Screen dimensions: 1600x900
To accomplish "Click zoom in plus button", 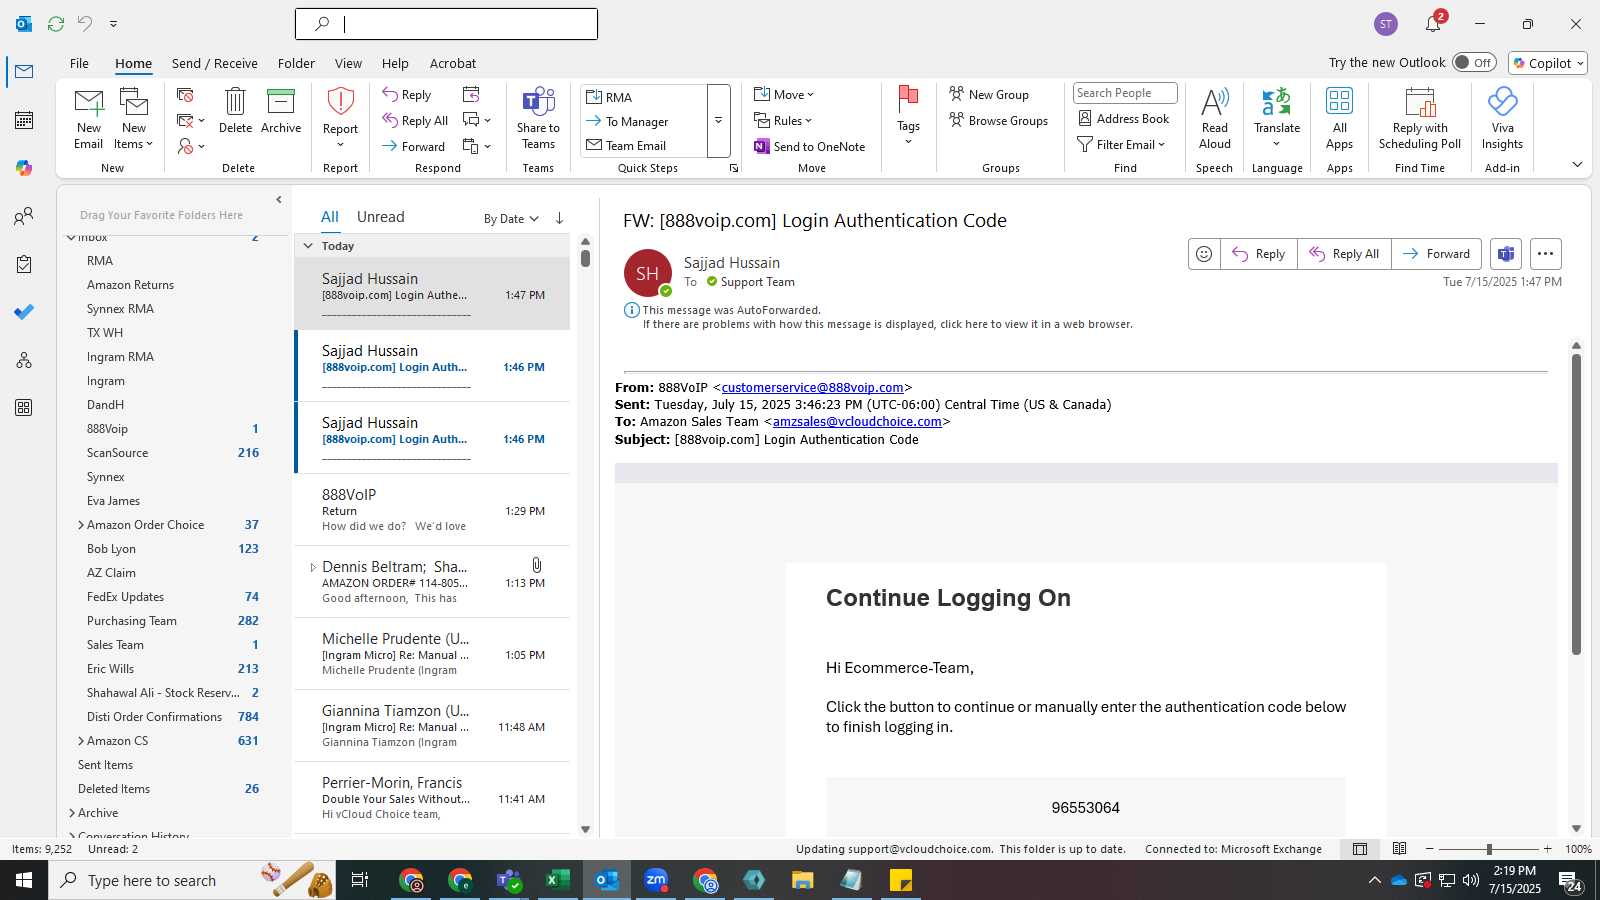I will (x=1548, y=849).
